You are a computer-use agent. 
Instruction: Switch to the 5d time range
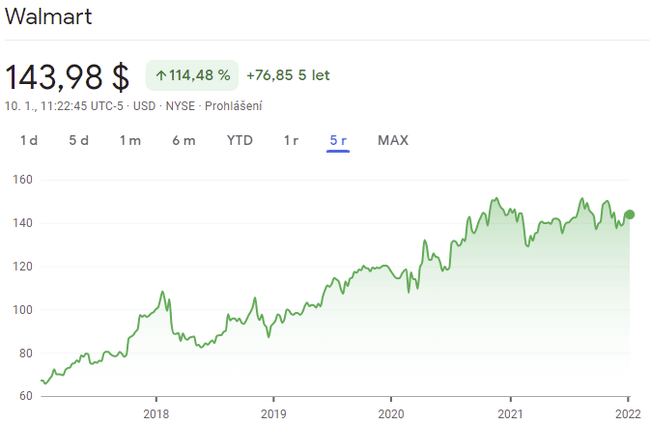point(79,140)
